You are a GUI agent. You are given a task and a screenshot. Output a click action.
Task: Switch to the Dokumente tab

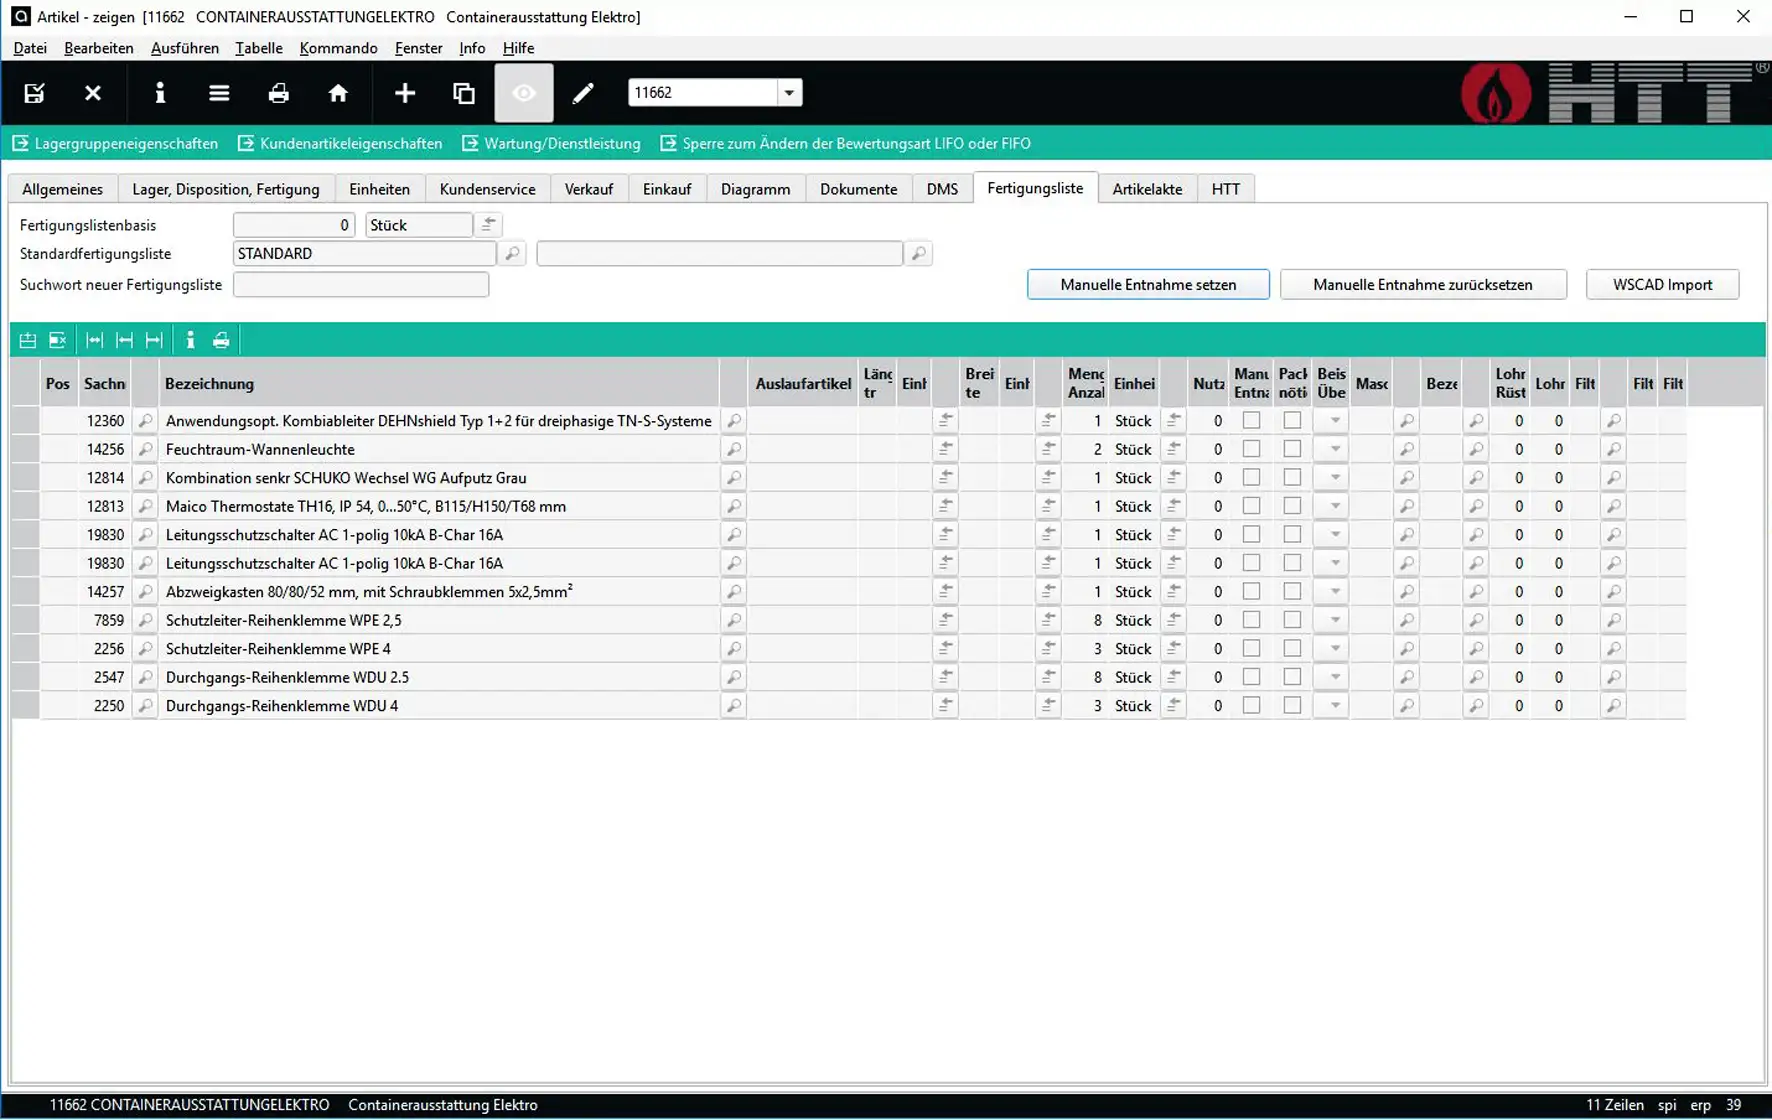click(x=858, y=189)
